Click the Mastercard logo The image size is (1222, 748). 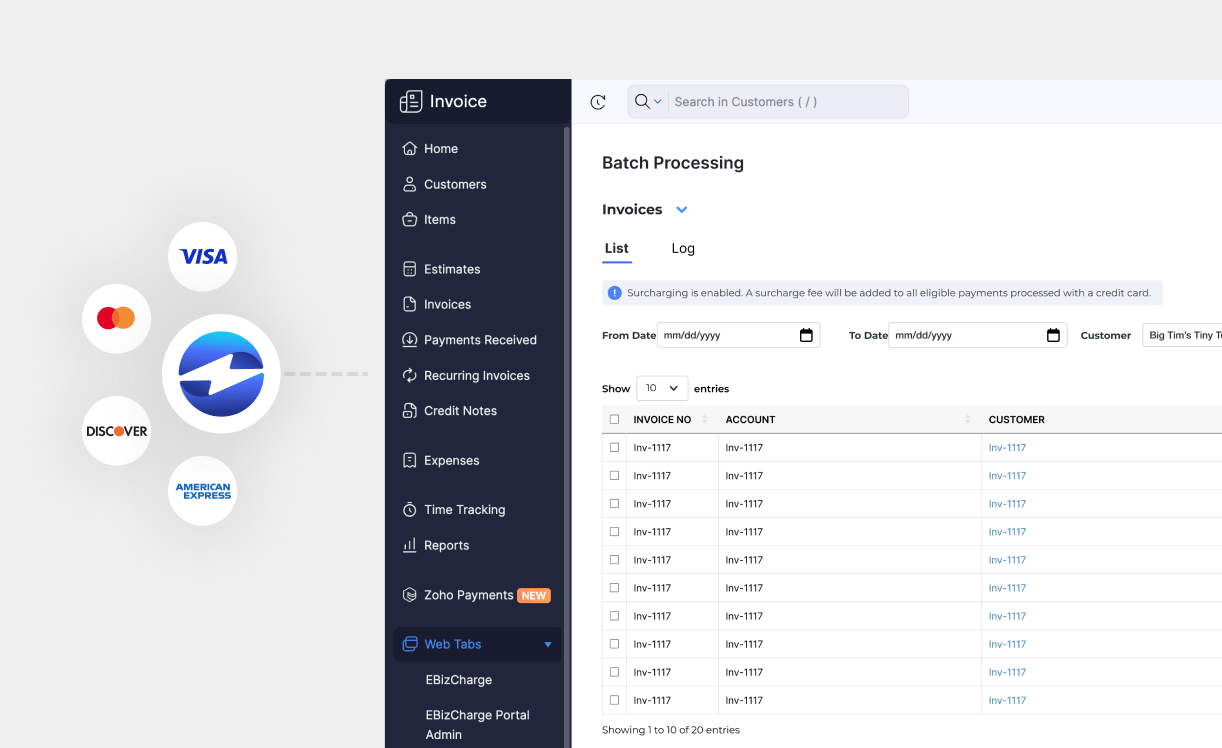tap(116, 318)
